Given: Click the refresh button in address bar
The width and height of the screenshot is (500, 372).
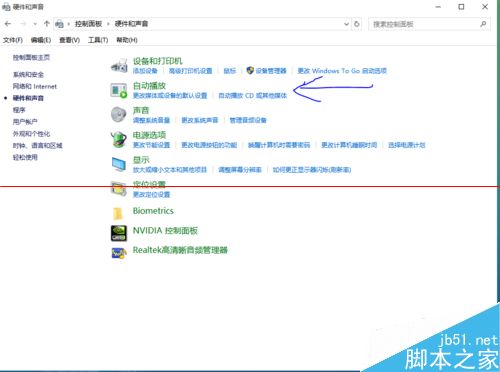Looking at the screenshot, I should pyautogui.click(x=357, y=24).
